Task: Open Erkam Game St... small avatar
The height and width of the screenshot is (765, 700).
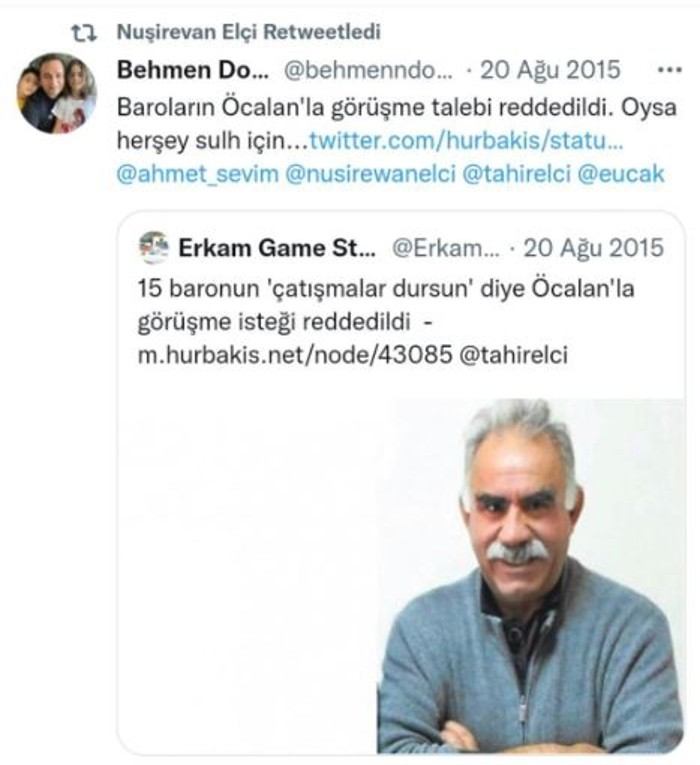Action: click(x=154, y=247)
